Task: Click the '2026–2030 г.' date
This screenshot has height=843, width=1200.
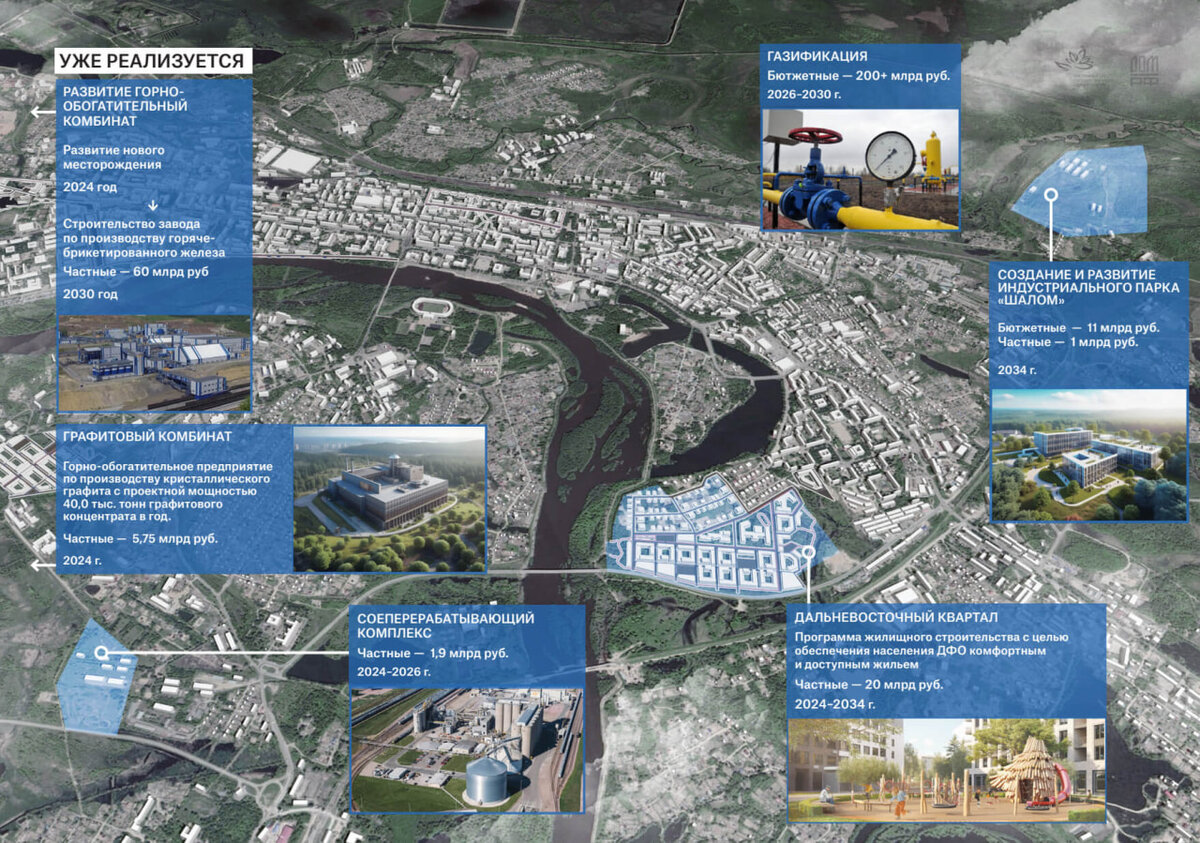Action: (x=806, y=94)
